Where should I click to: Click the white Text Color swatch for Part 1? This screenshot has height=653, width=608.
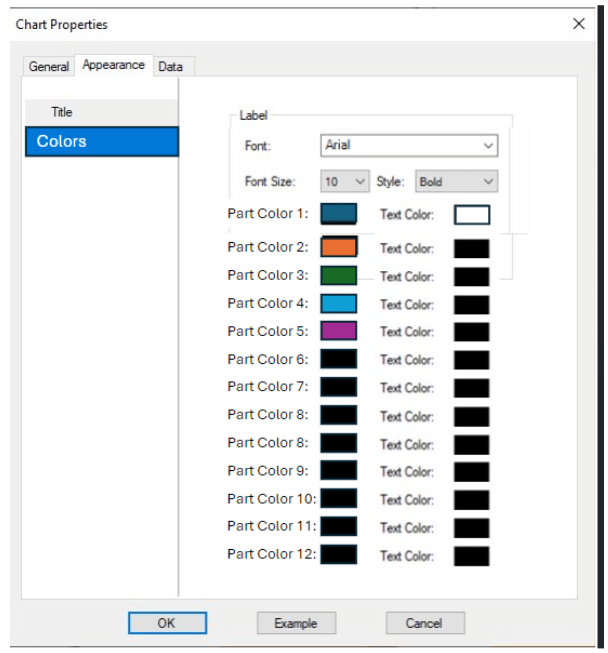click(x=472, y=215)
